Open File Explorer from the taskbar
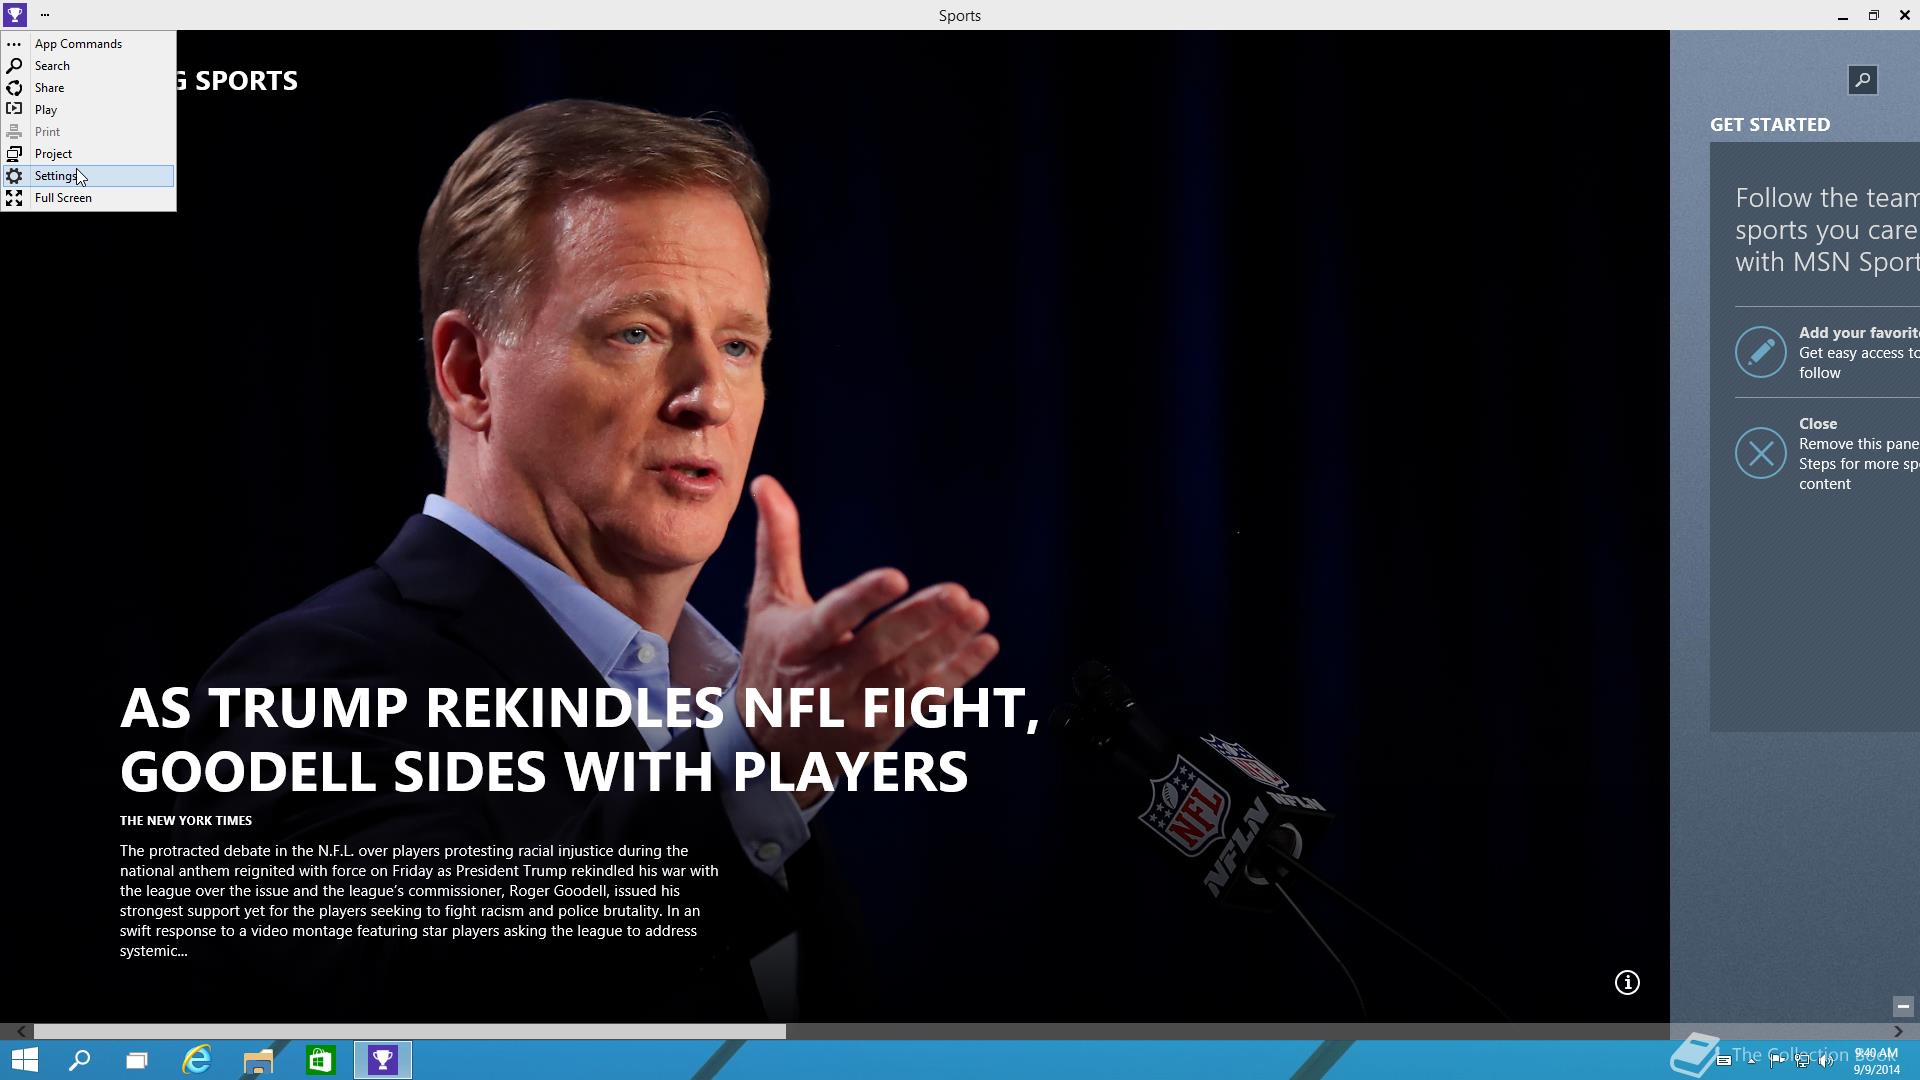The height and width of the screenshot is (1080, 1920). [258, 1060]
